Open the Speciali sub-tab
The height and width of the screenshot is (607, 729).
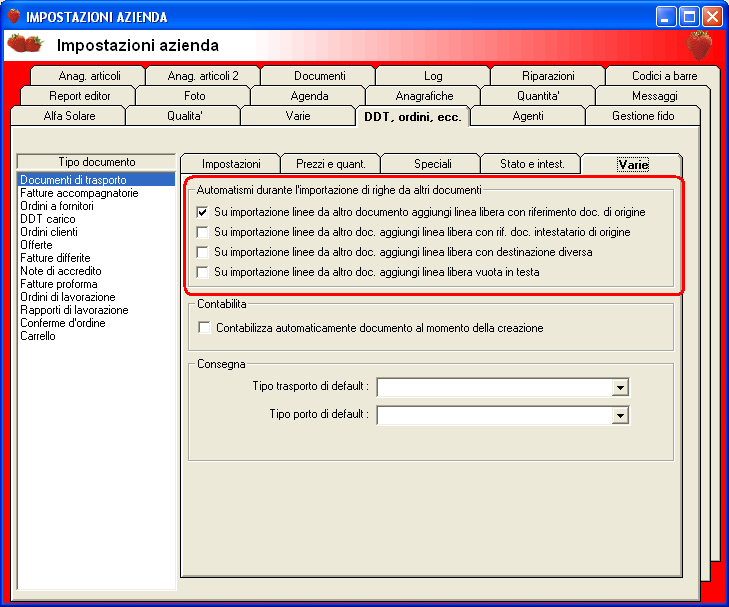(432, 164)
